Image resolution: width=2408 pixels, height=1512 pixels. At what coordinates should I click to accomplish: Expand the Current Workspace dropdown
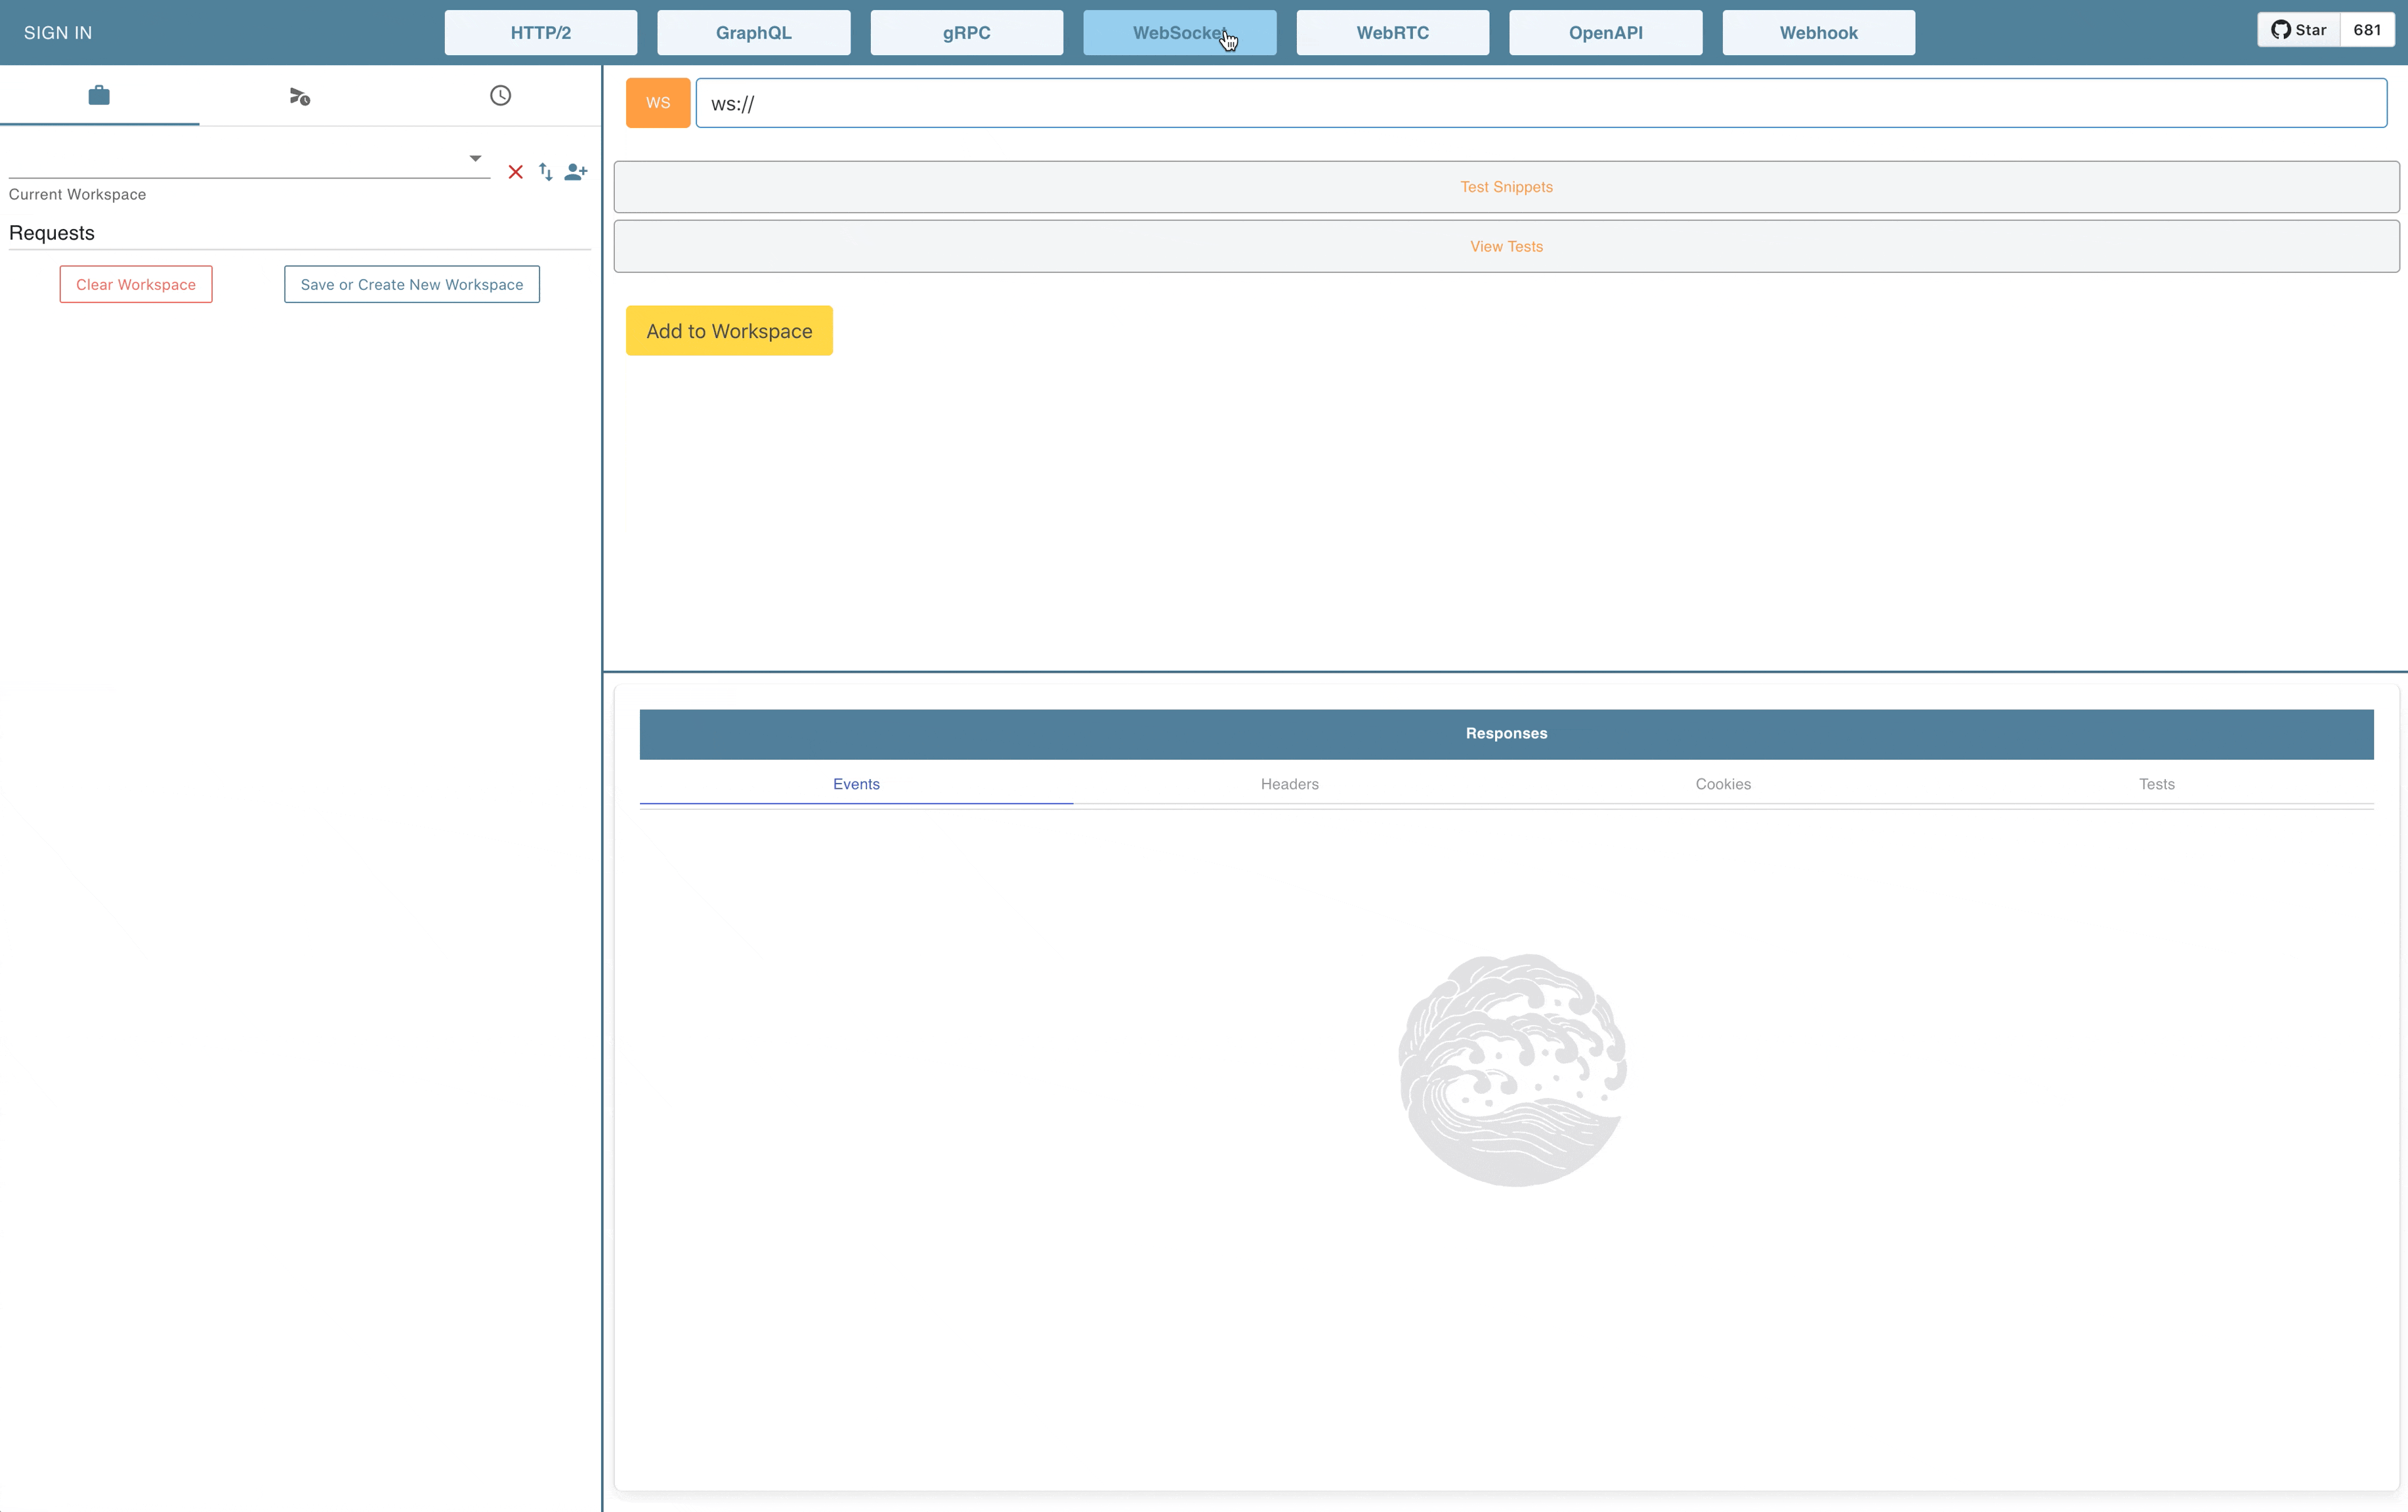[x=476, y=158]
